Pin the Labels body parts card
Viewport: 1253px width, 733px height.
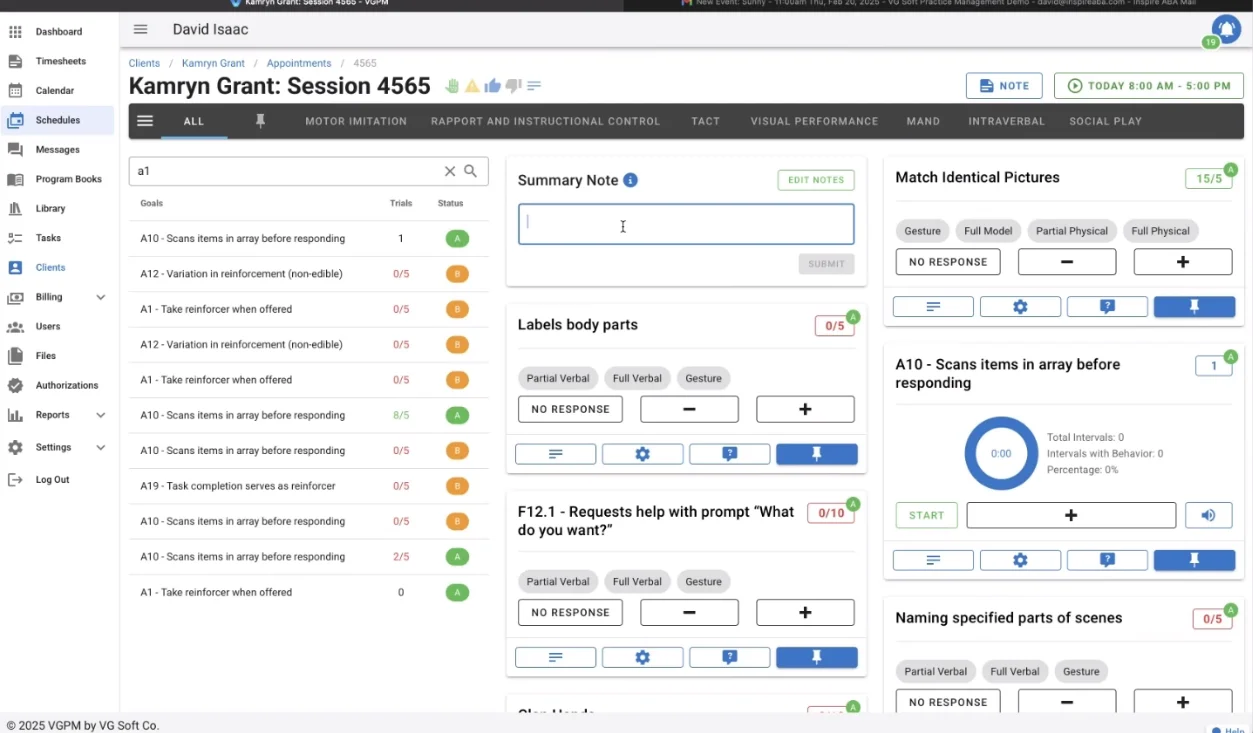[817, 454]
